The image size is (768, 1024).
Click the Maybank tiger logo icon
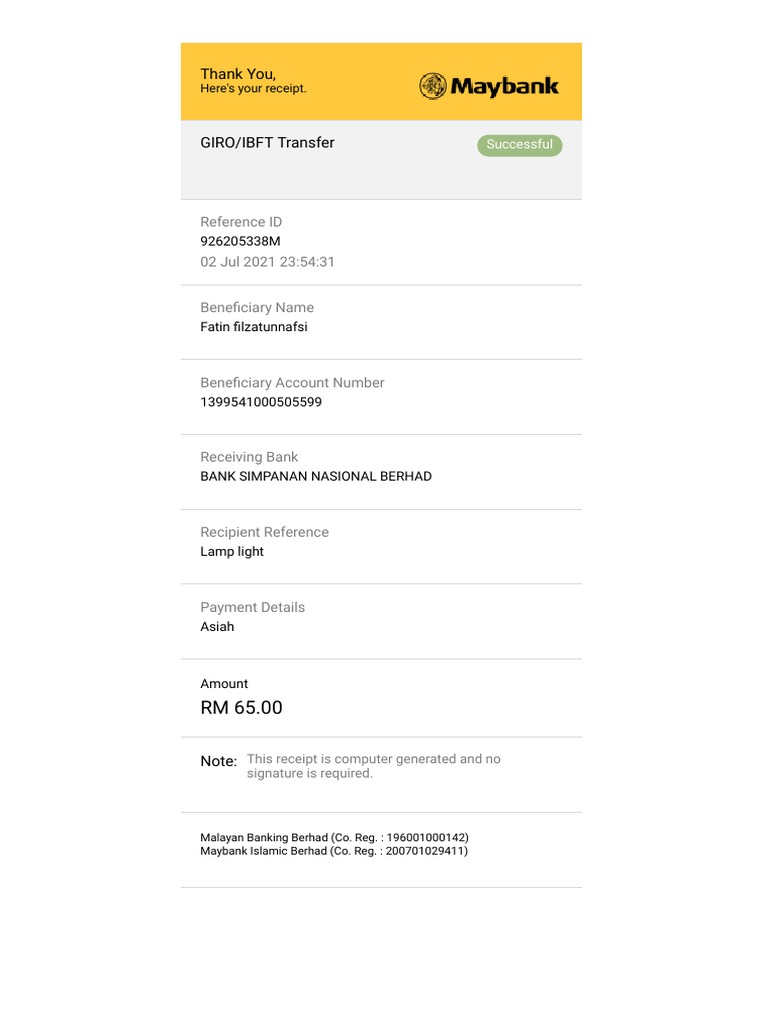click(x=433, y=86)
